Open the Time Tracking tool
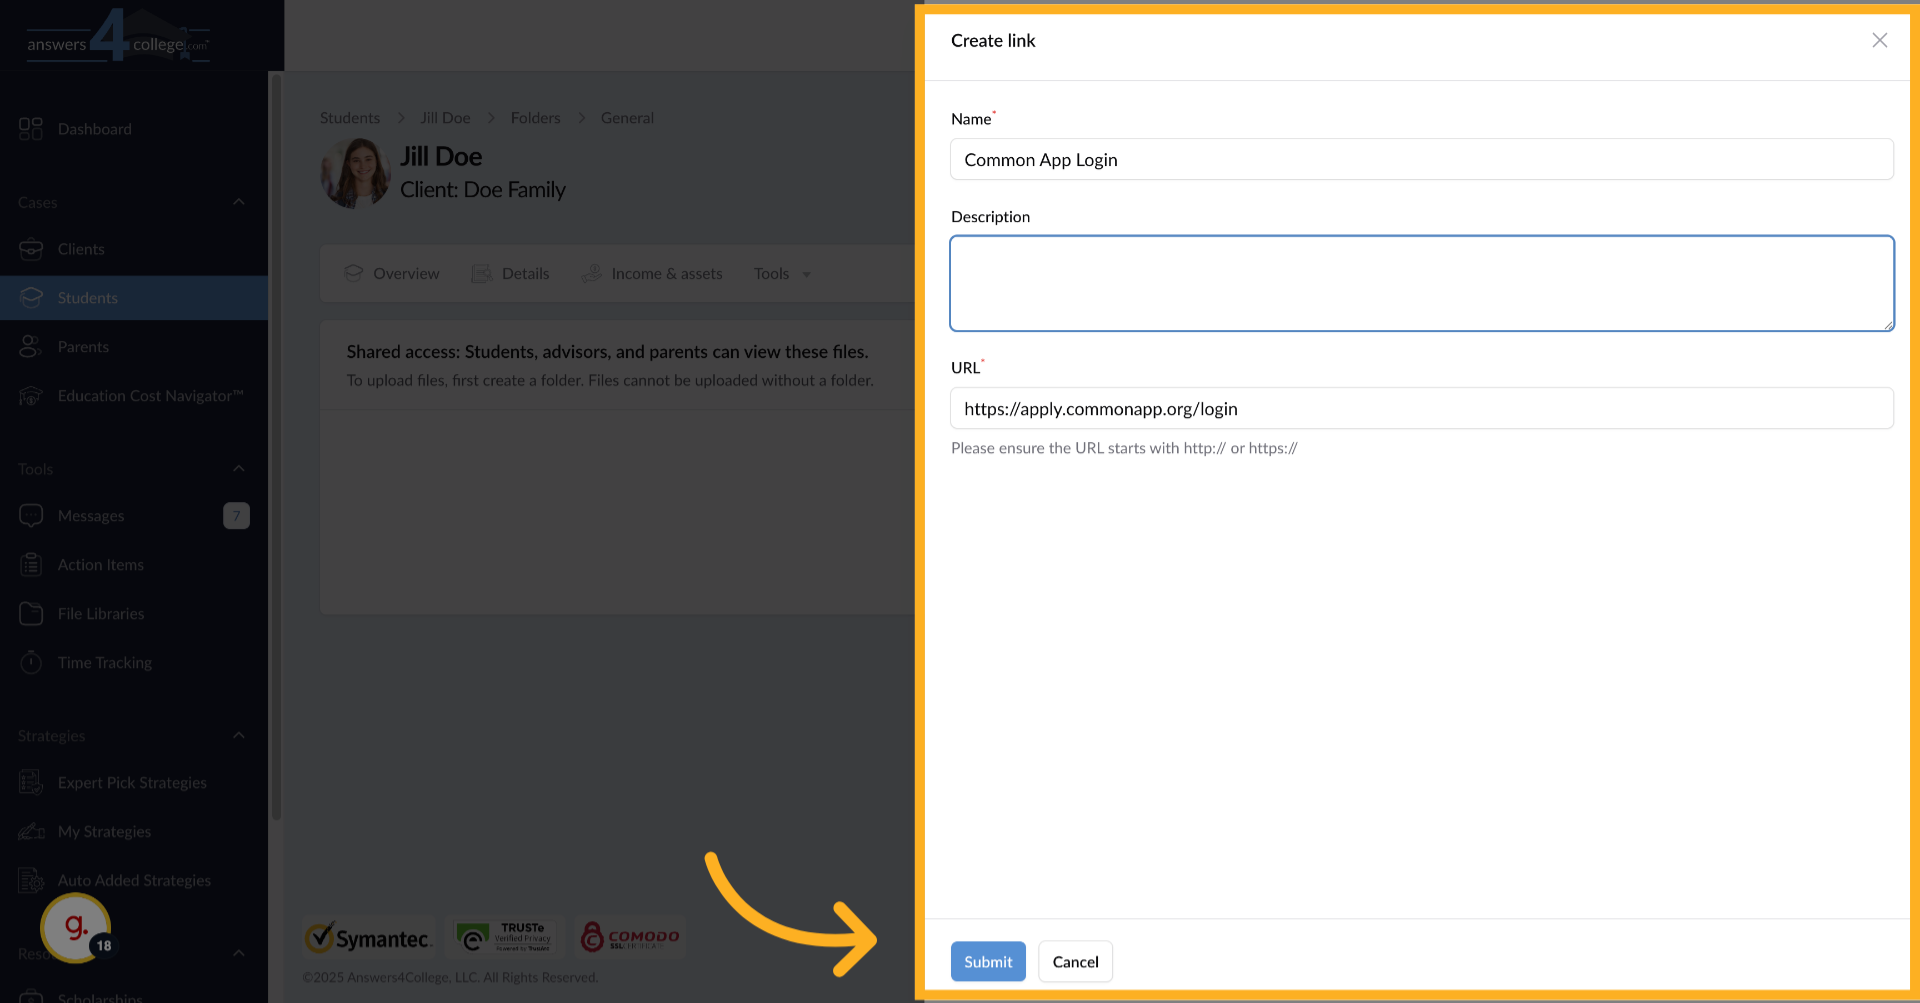This screenshot has height=1003, width=1920. (x=102, y=662)
